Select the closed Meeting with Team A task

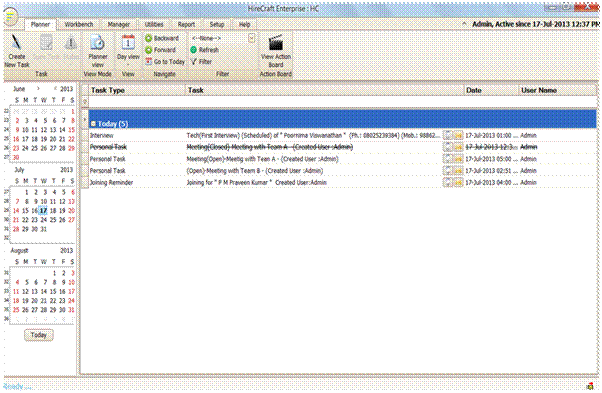pos(270,147)
